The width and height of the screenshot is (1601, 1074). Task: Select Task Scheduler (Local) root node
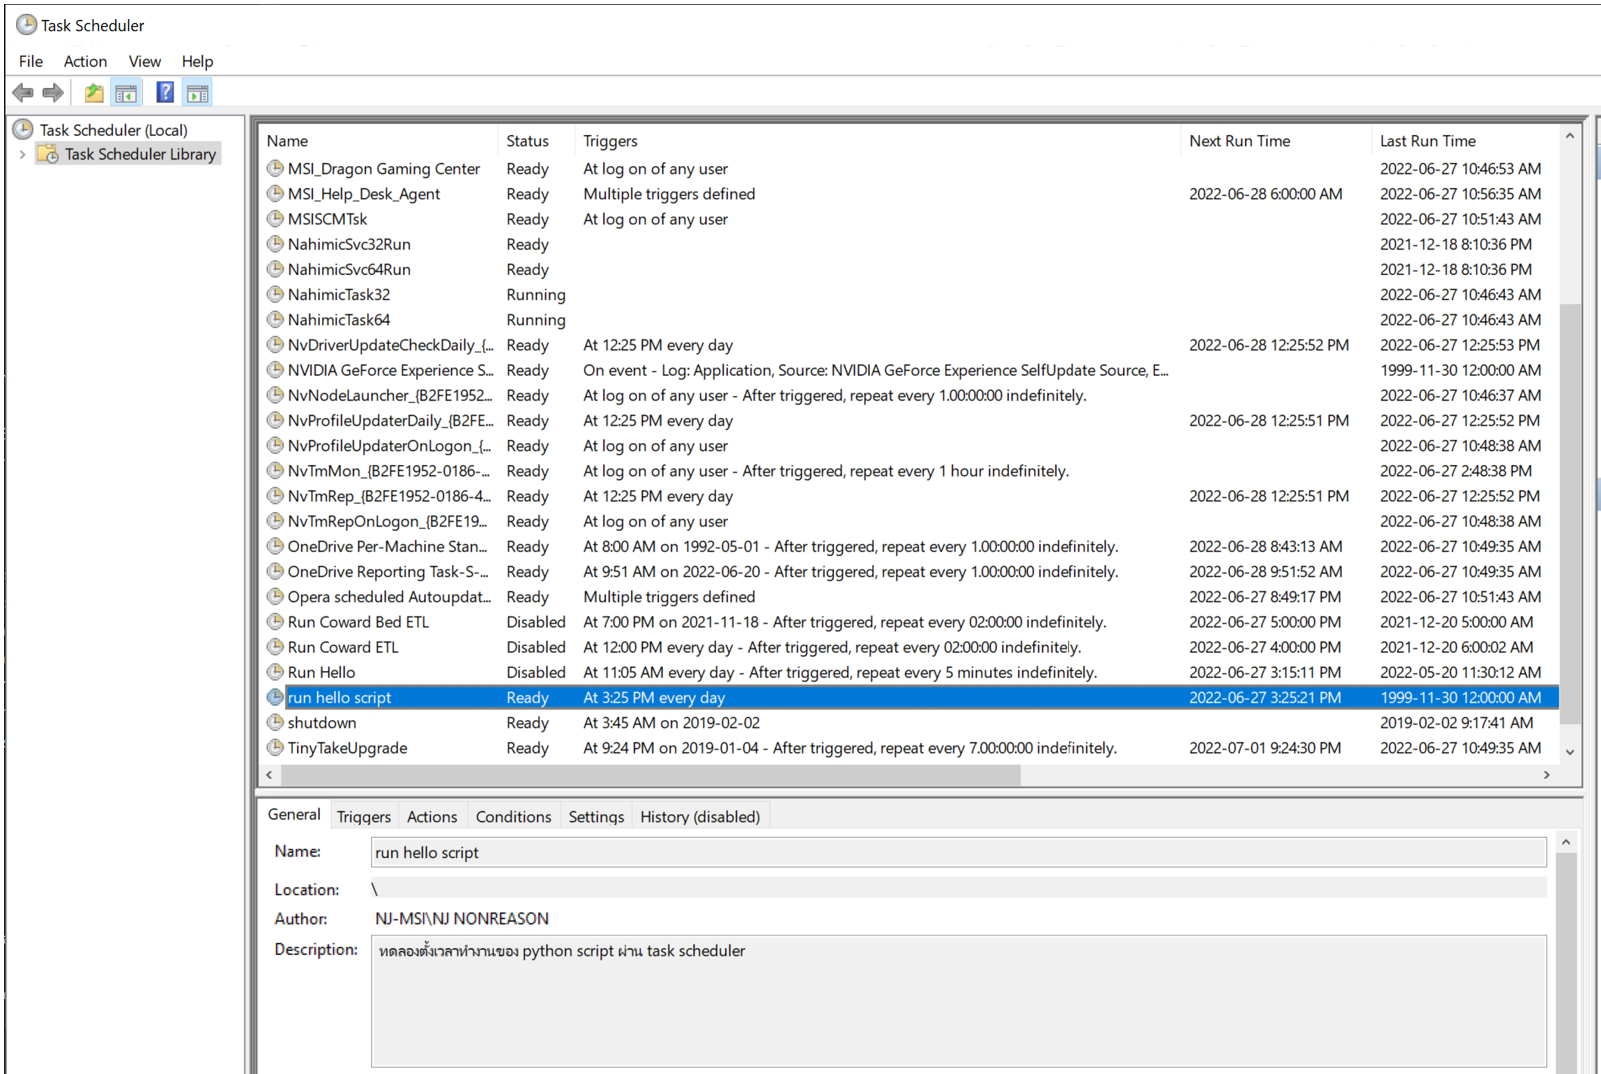point(113,130)
